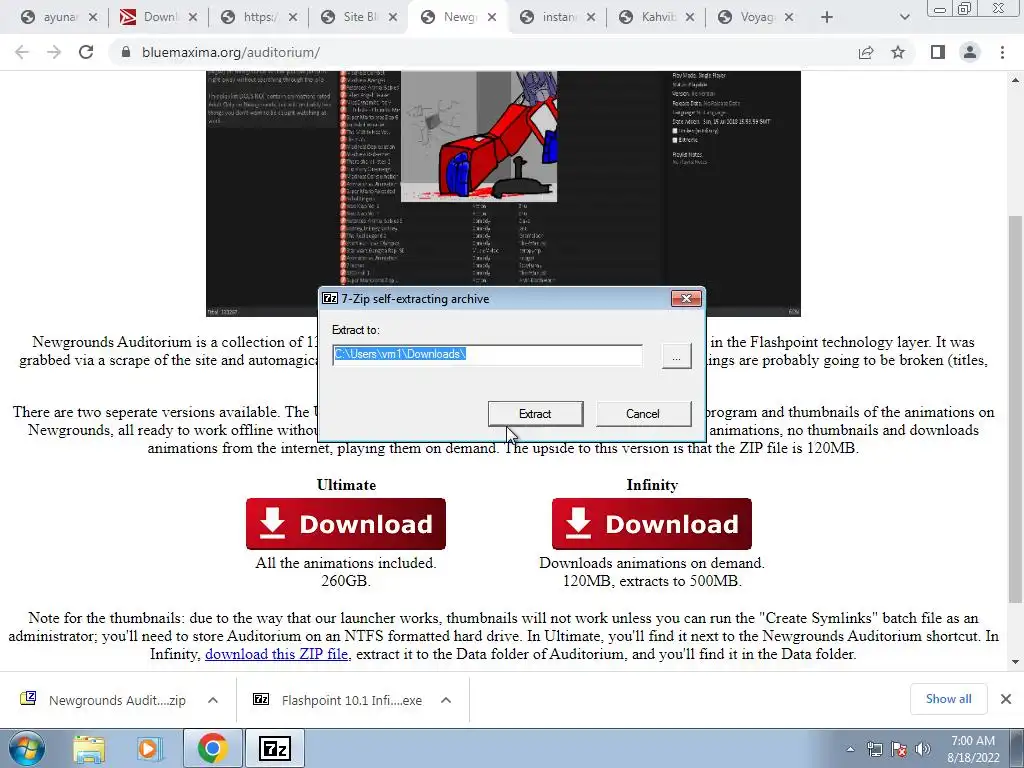Switch to the instan tab

pyautogui.click(x=558, y=17)
